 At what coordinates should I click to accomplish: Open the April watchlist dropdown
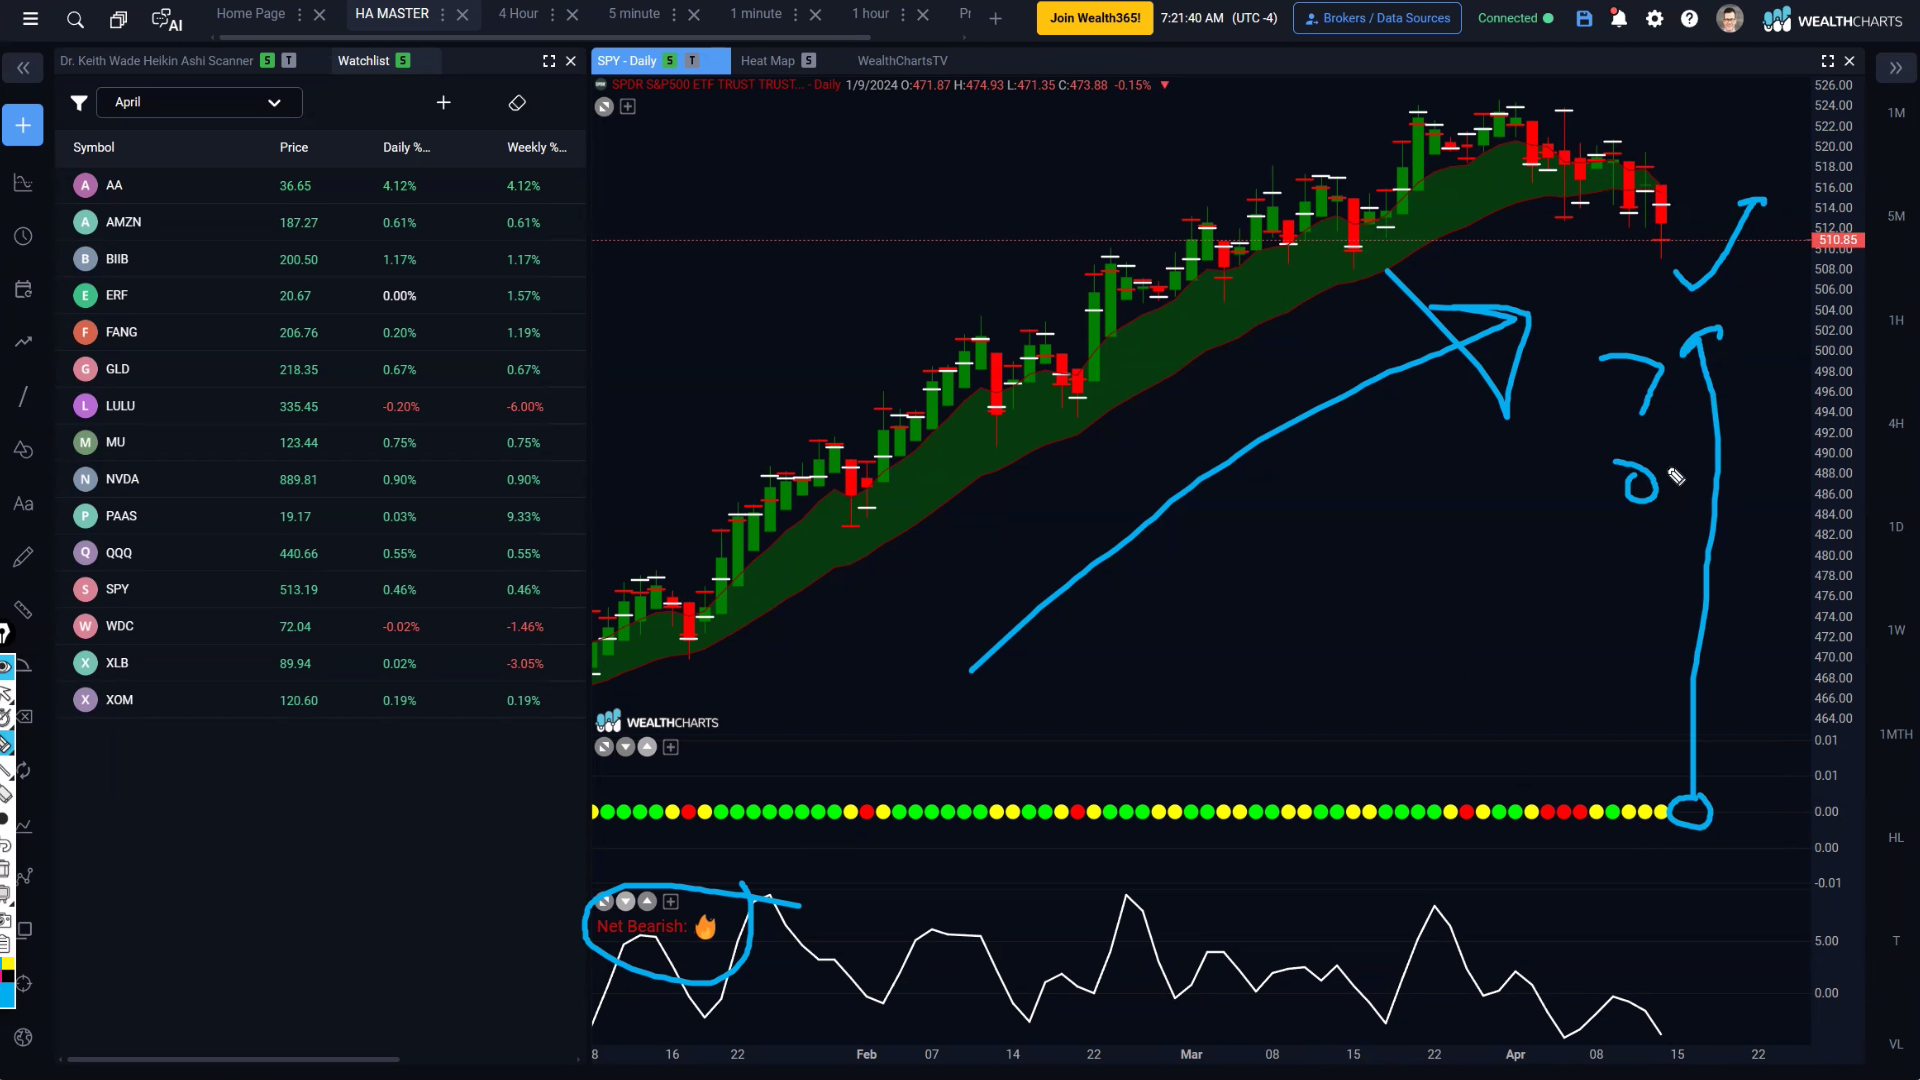click(199, 102)
